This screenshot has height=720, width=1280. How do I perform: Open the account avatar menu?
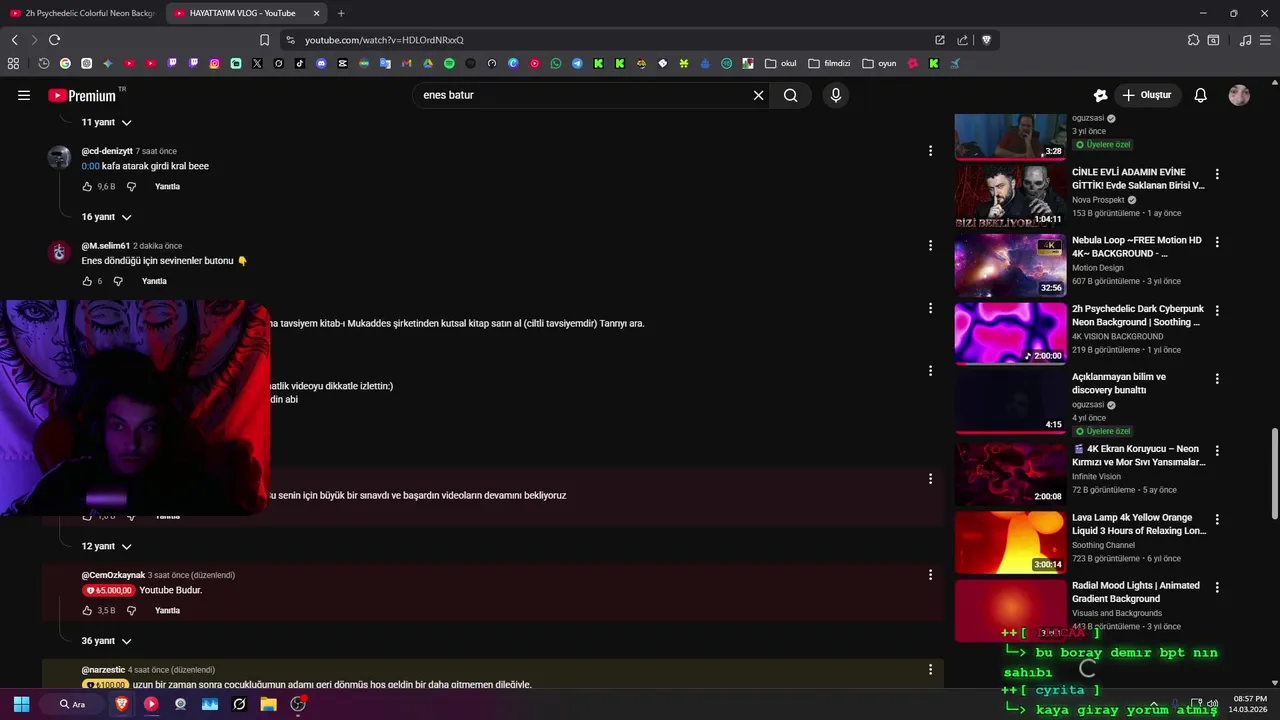pos(1239,95)
